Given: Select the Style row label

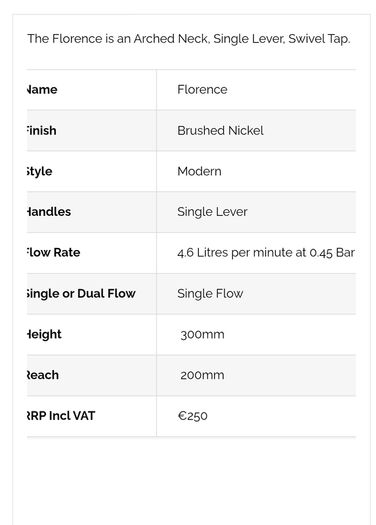Looking at the screenshot, I should coord(40,171).
